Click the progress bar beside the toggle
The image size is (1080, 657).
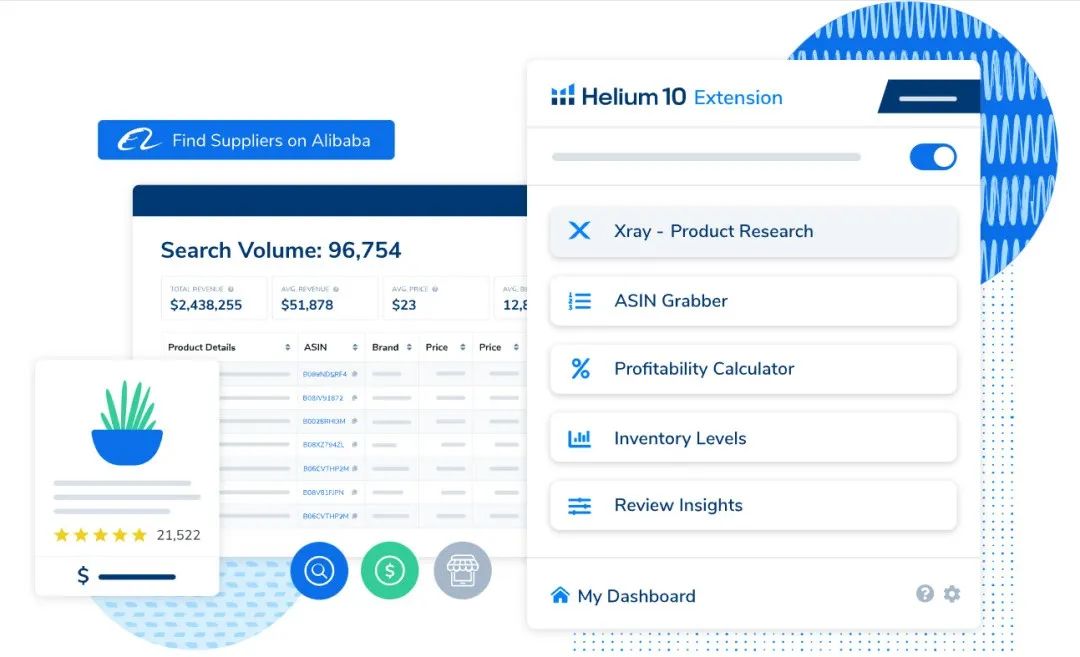point(706,157)
